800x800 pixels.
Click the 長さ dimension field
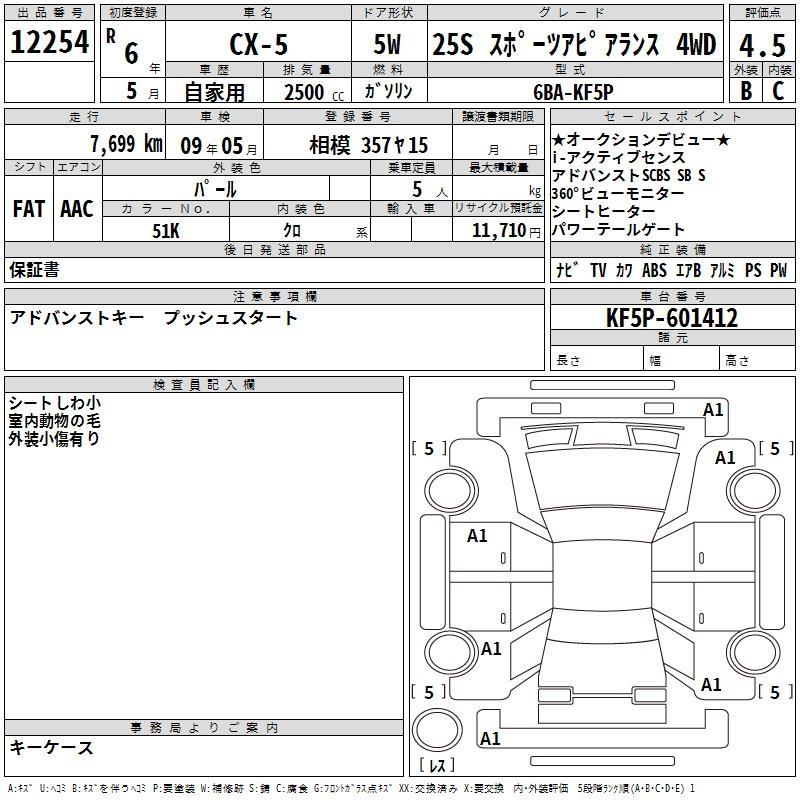(596, 358)
